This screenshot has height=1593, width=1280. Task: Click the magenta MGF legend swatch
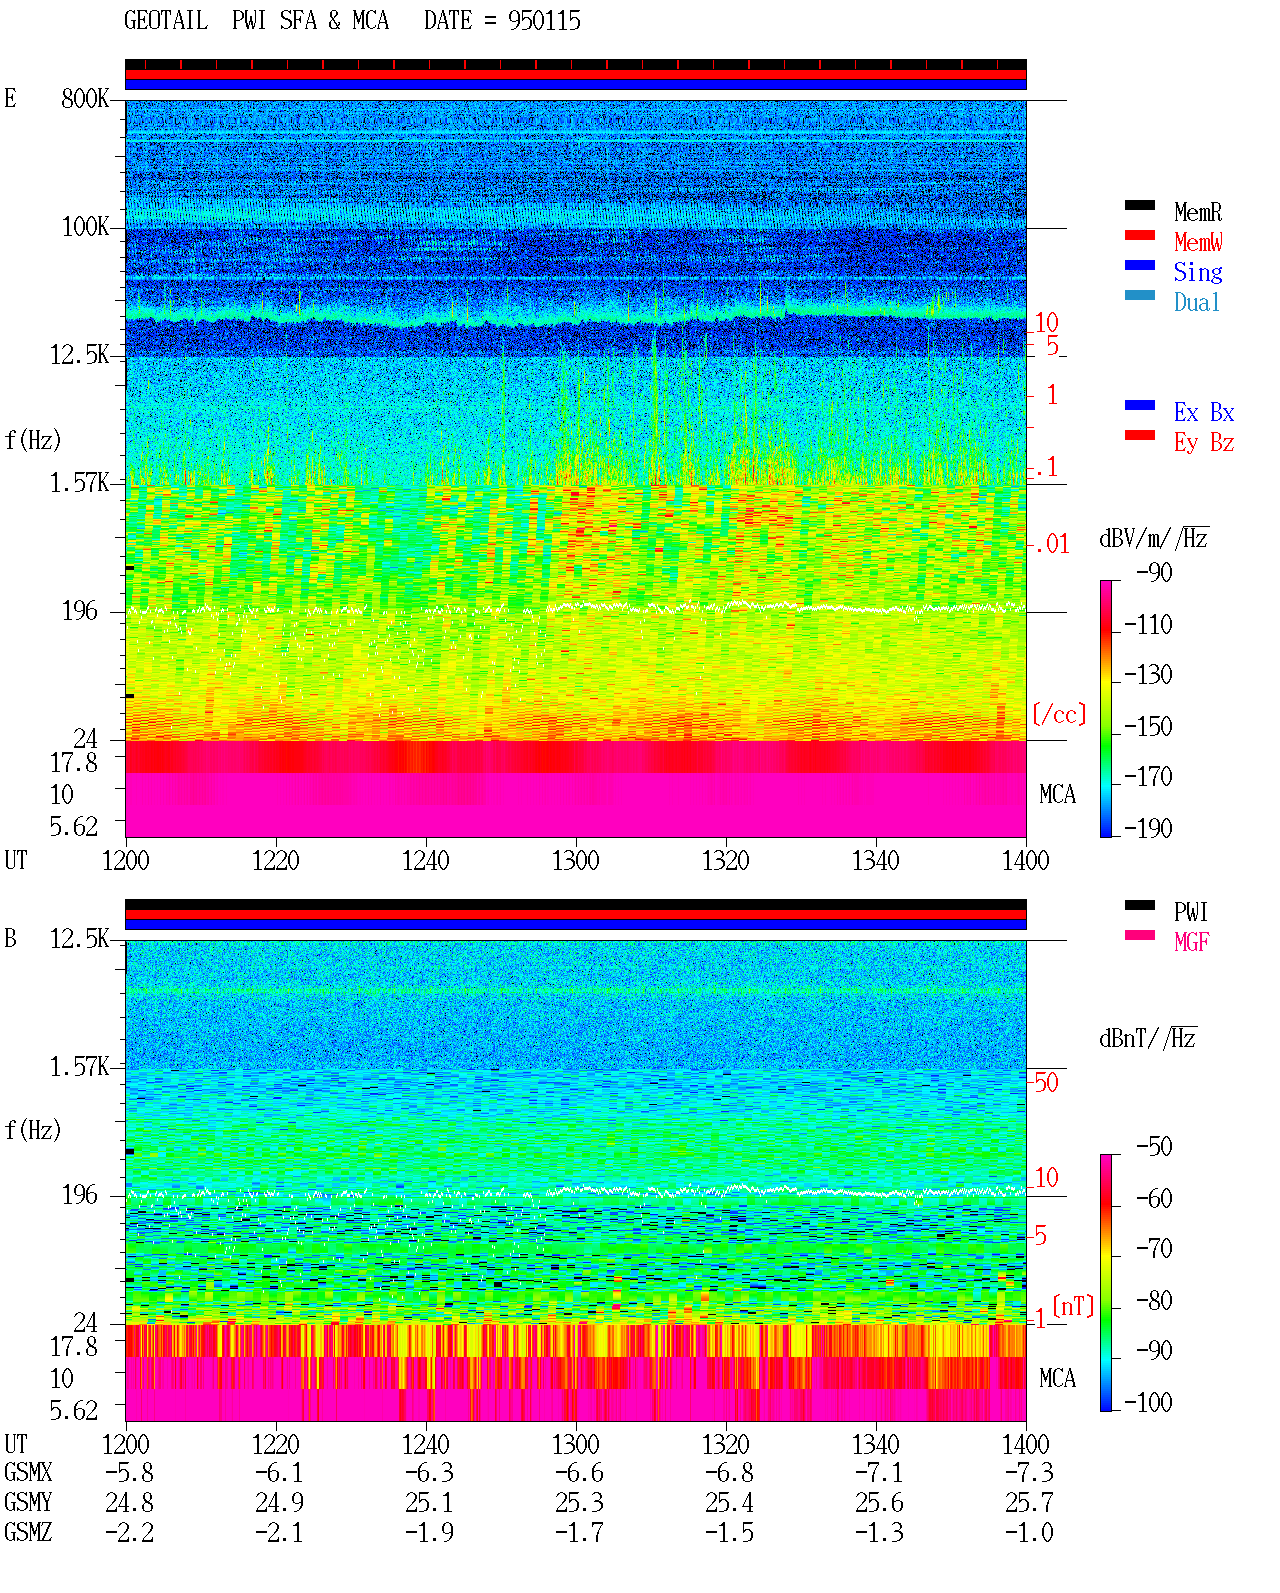coord(1140,936)
